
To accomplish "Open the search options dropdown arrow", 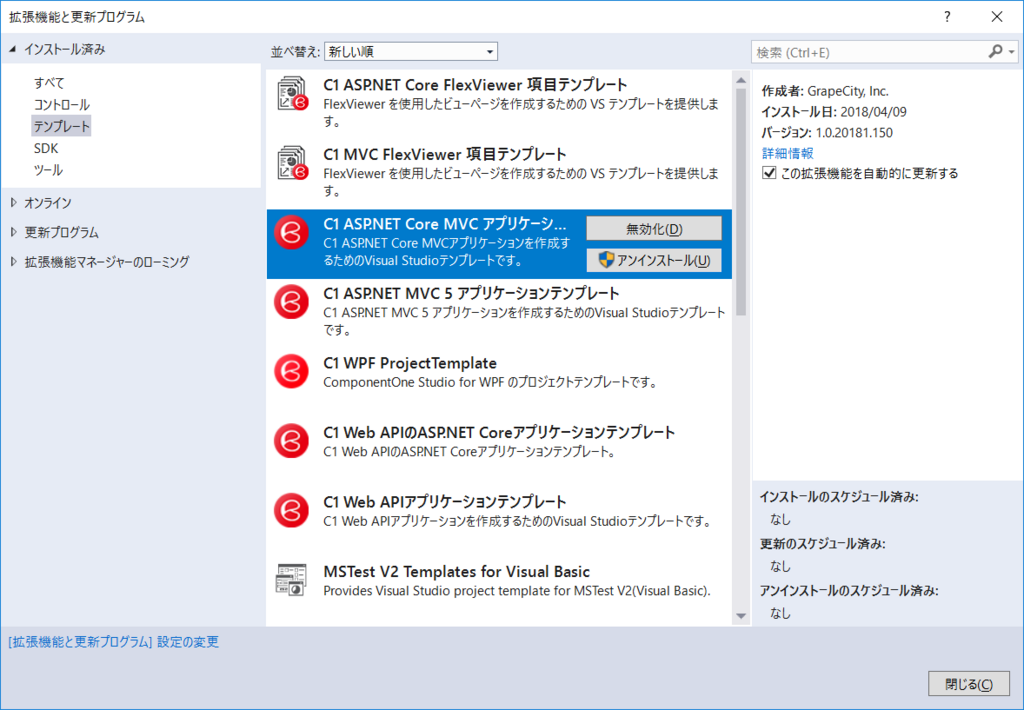I will pyautogui.click(x=1012, y=52).
